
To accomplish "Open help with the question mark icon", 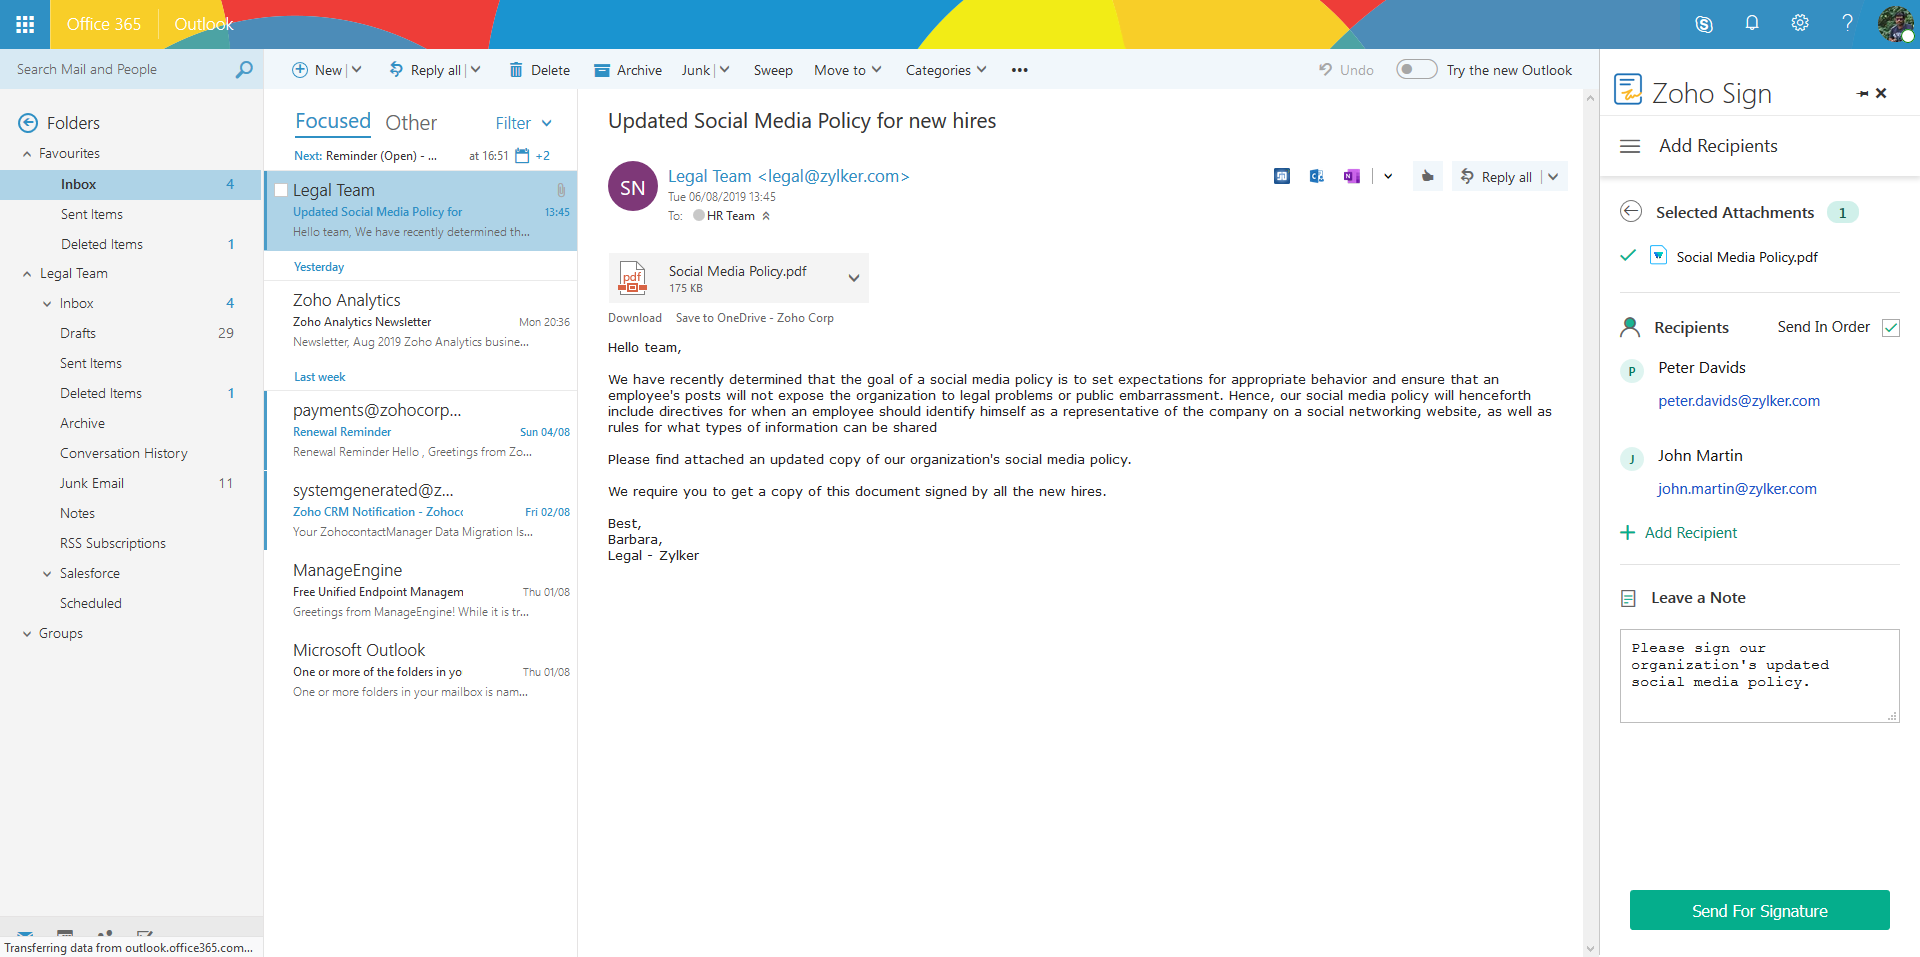I will tap(1847, 23).
